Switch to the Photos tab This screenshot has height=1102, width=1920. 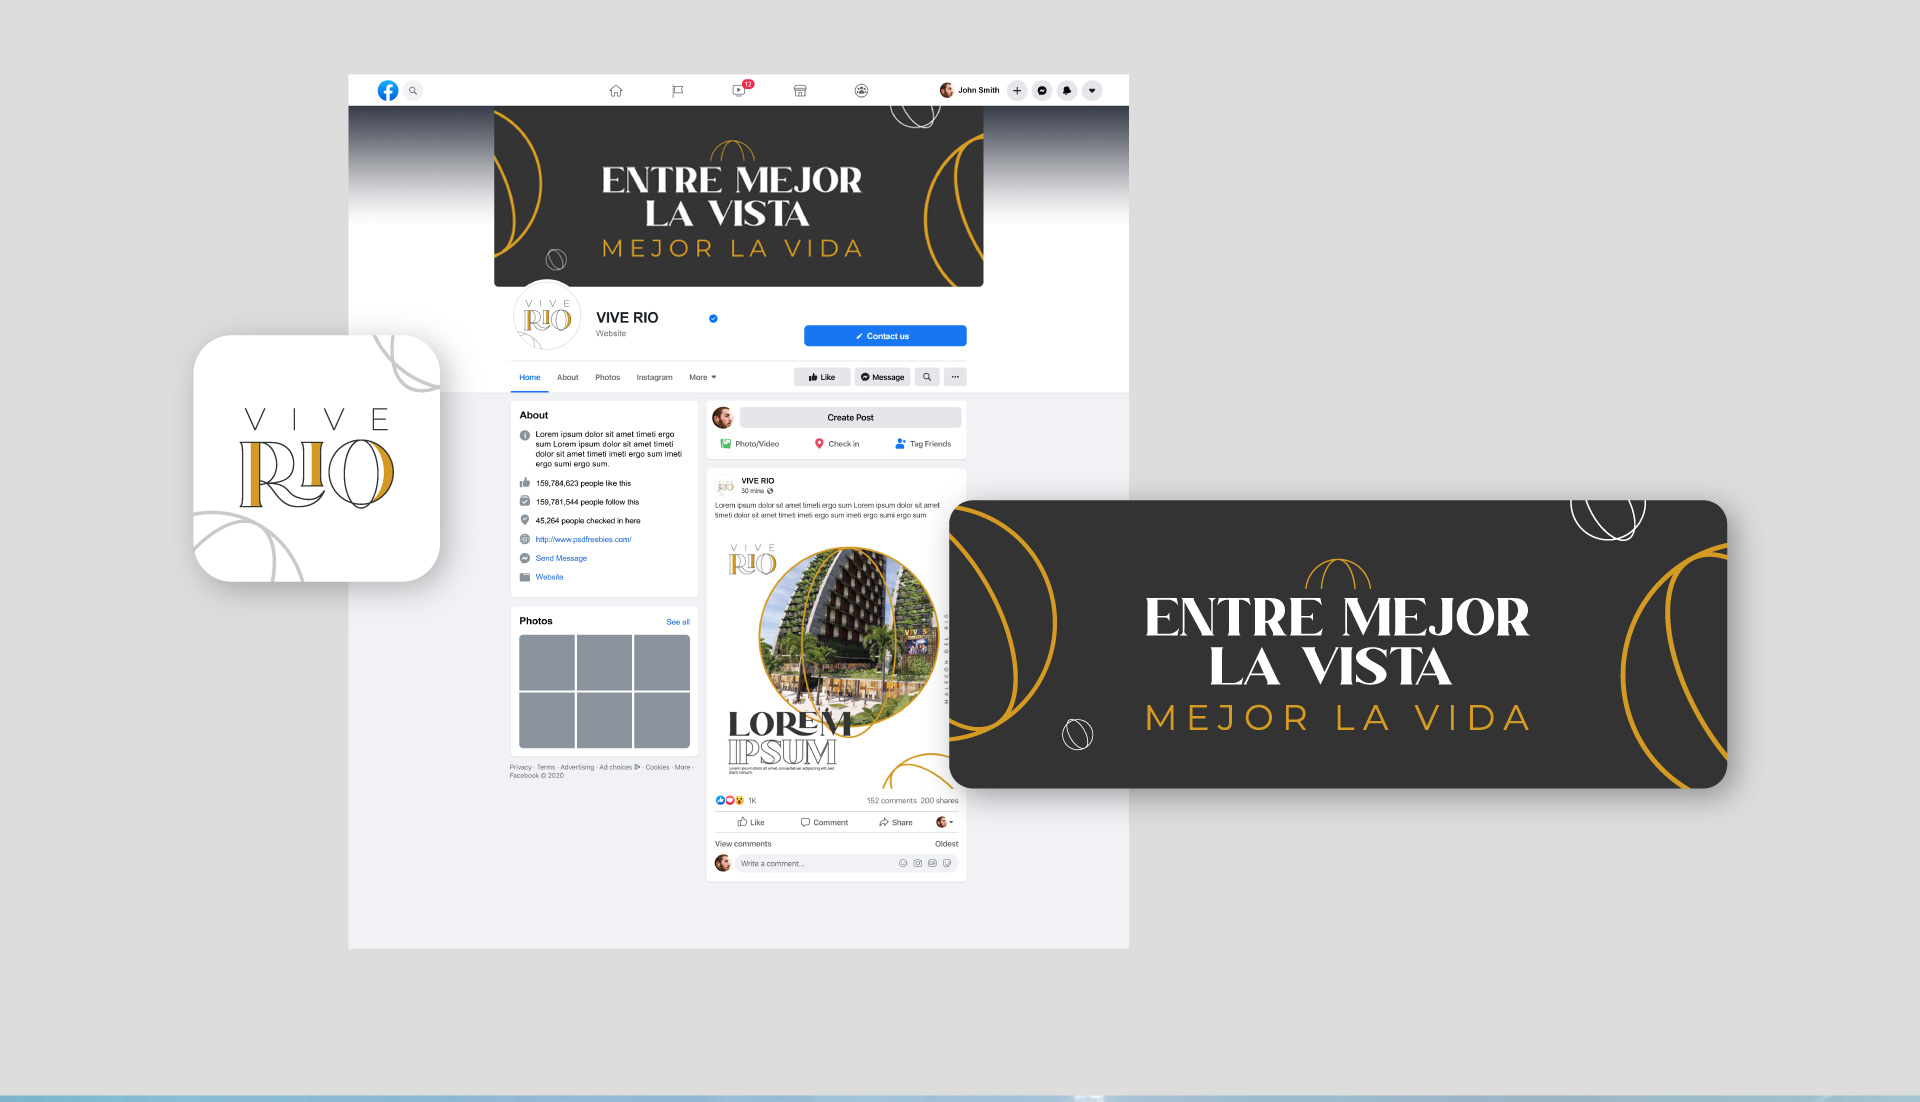pyautogui.click(x=607, y=378)
